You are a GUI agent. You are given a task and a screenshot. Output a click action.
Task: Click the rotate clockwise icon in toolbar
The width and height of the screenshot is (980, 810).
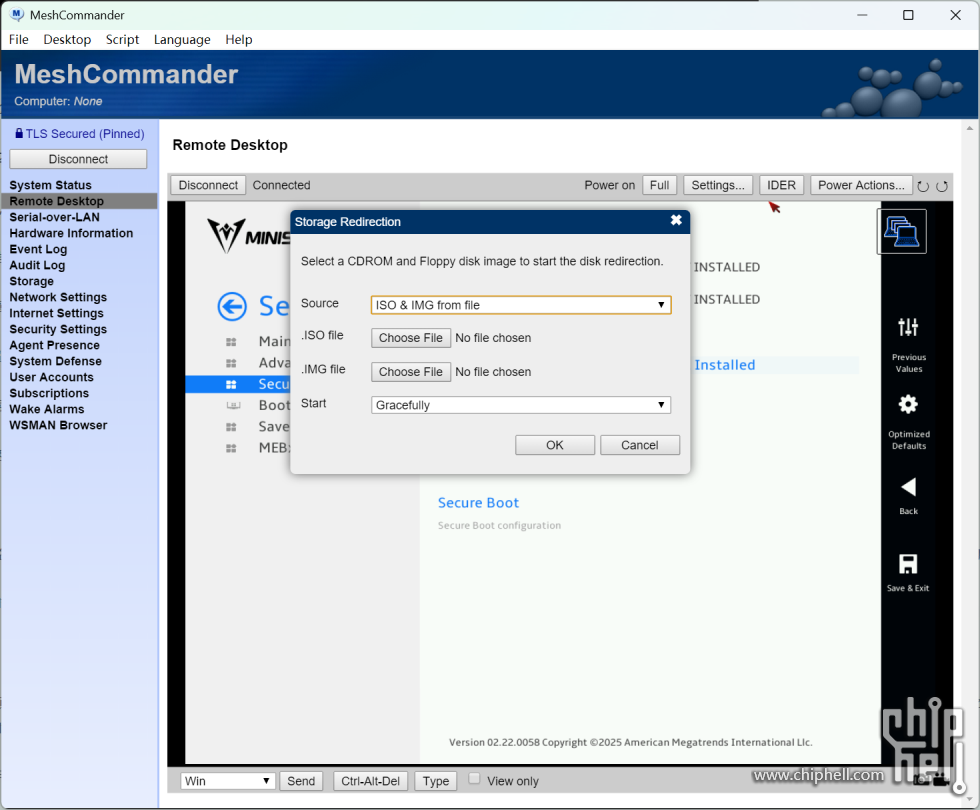coord(942,186)
